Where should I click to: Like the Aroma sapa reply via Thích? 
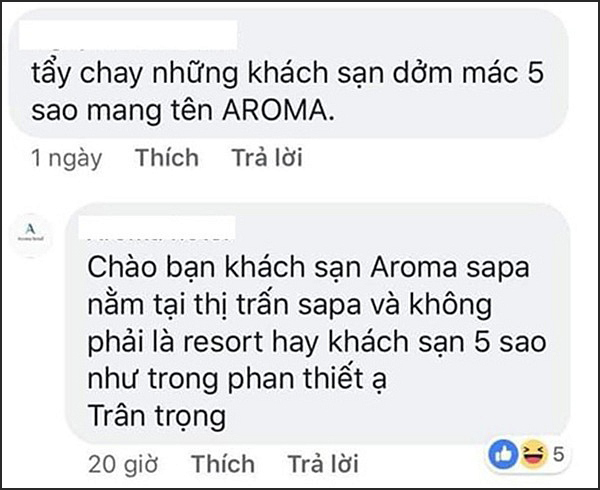[223, 464]
